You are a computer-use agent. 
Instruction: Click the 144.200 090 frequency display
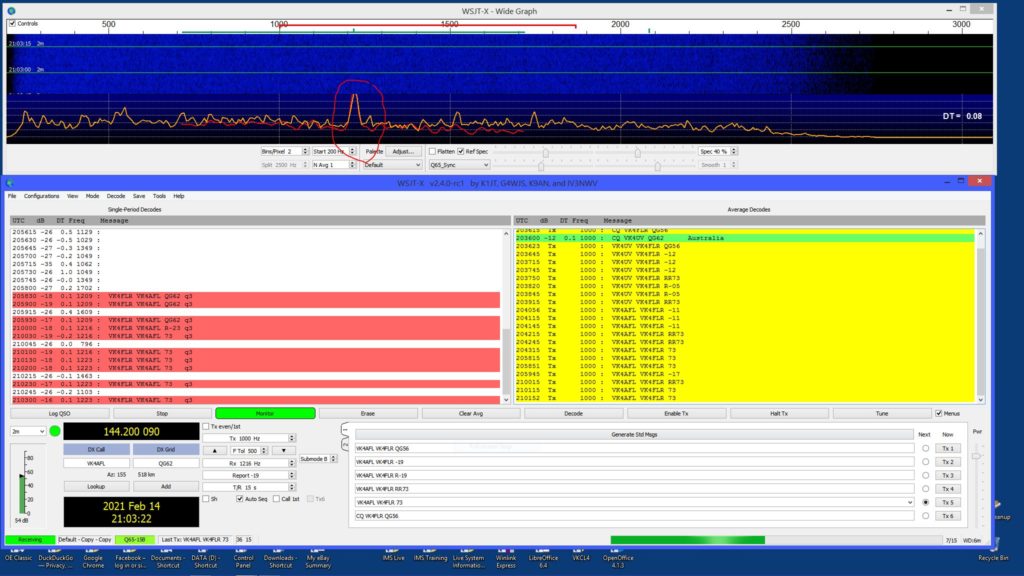pos(131,432)
